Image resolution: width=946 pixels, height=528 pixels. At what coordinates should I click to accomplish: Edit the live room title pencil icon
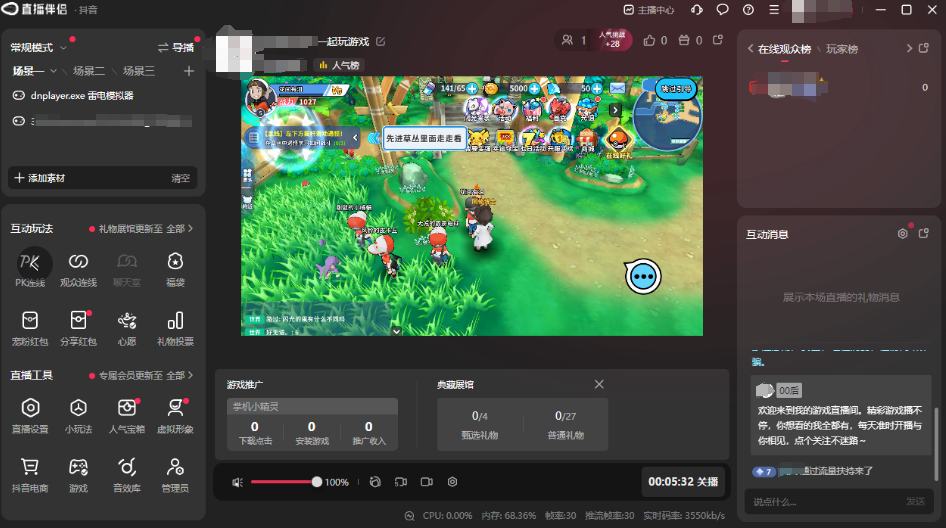381,42
